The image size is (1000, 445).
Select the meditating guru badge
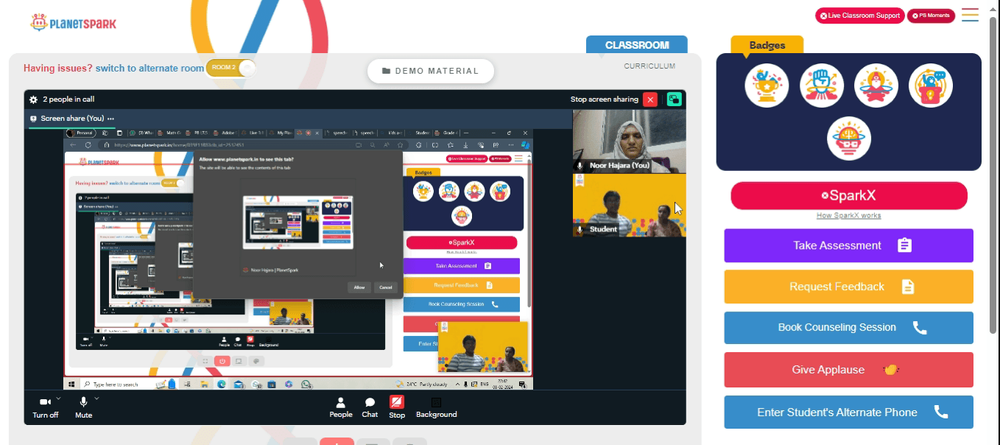click(876, 85)
